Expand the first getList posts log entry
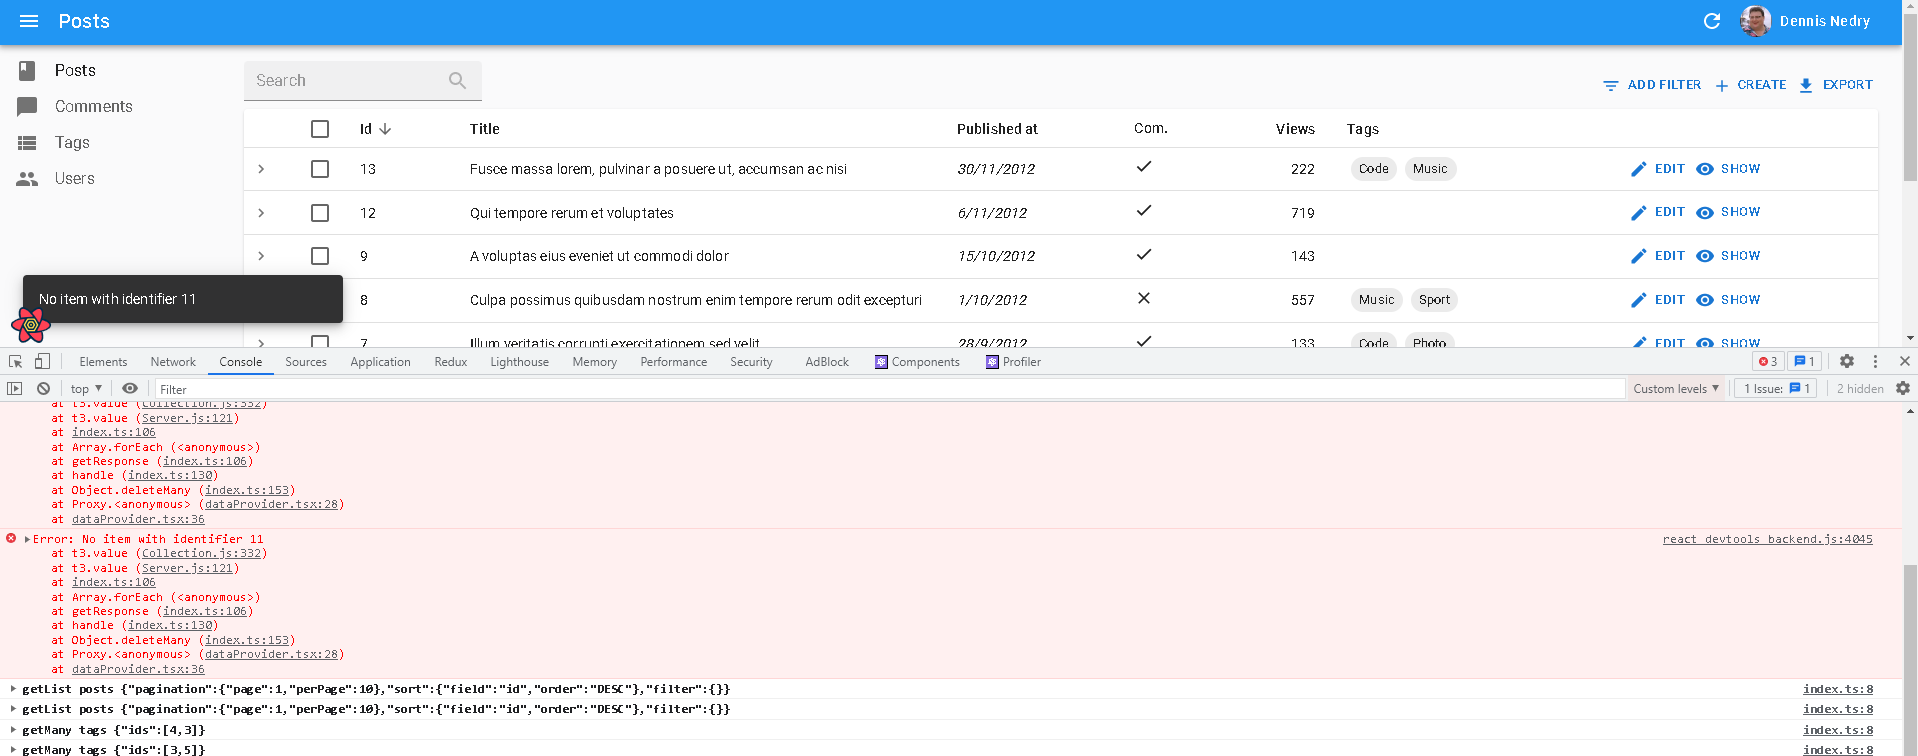The height and width of the screenshot is (756, 1918). point(12,689)
